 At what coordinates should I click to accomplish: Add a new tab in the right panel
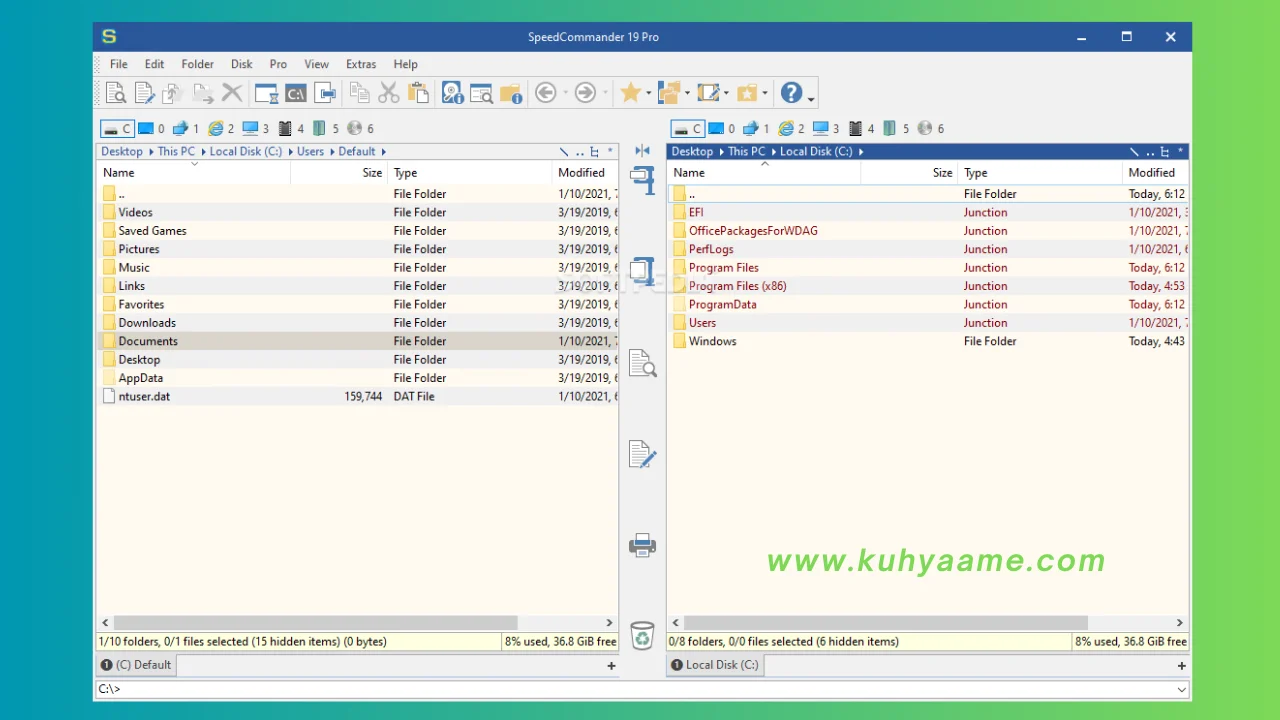(1181, 666)
